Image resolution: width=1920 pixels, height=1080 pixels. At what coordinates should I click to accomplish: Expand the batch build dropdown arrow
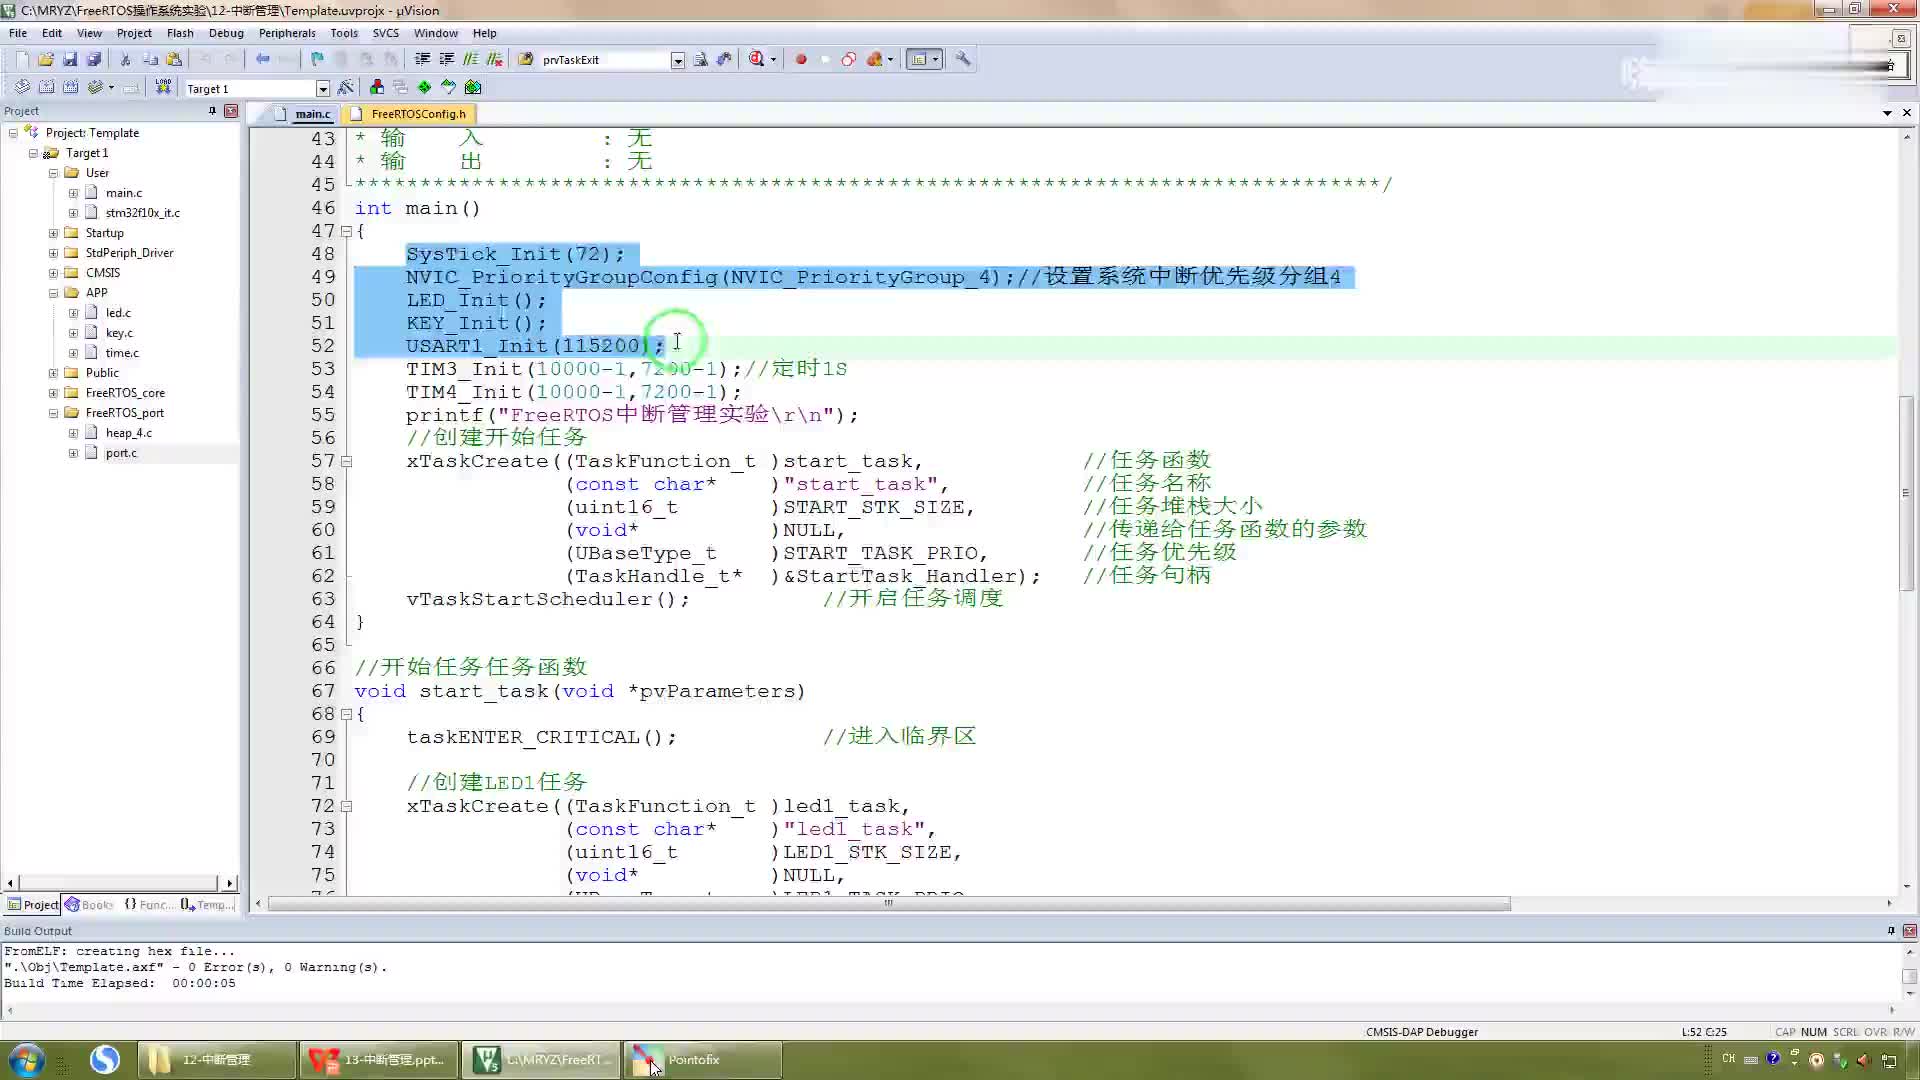coord(111,87)
